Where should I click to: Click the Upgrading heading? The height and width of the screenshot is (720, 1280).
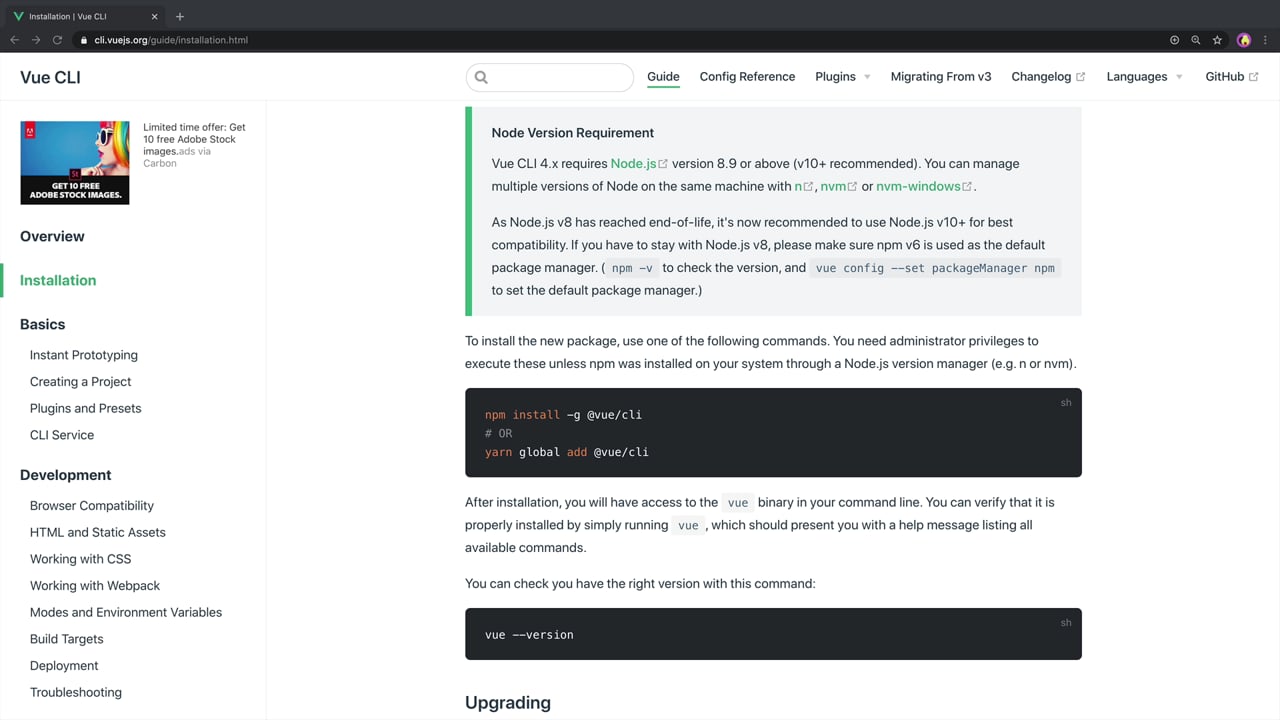coord(508,703)
